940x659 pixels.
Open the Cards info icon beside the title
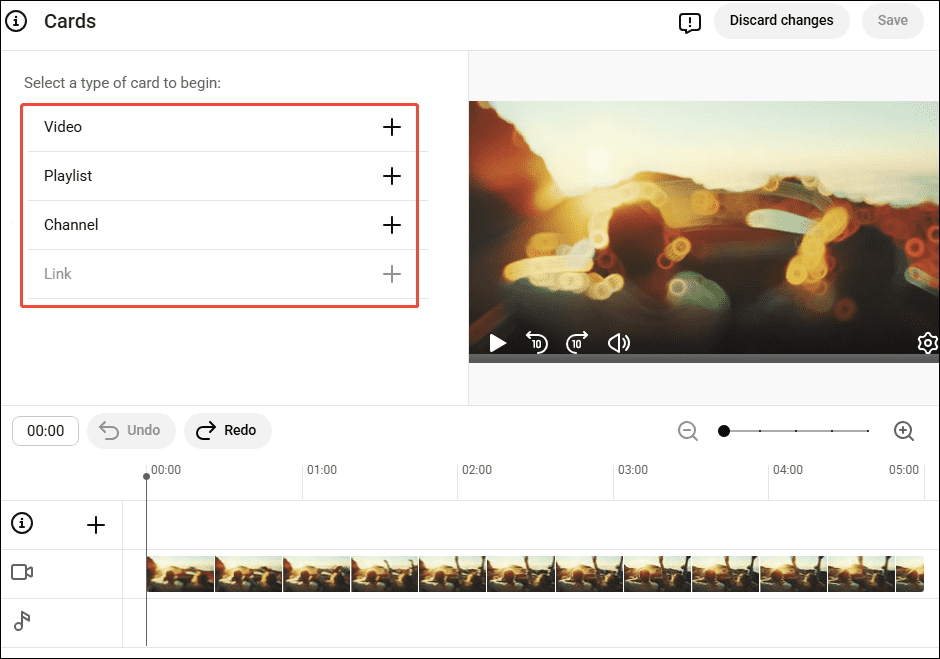tap(16, 21)
